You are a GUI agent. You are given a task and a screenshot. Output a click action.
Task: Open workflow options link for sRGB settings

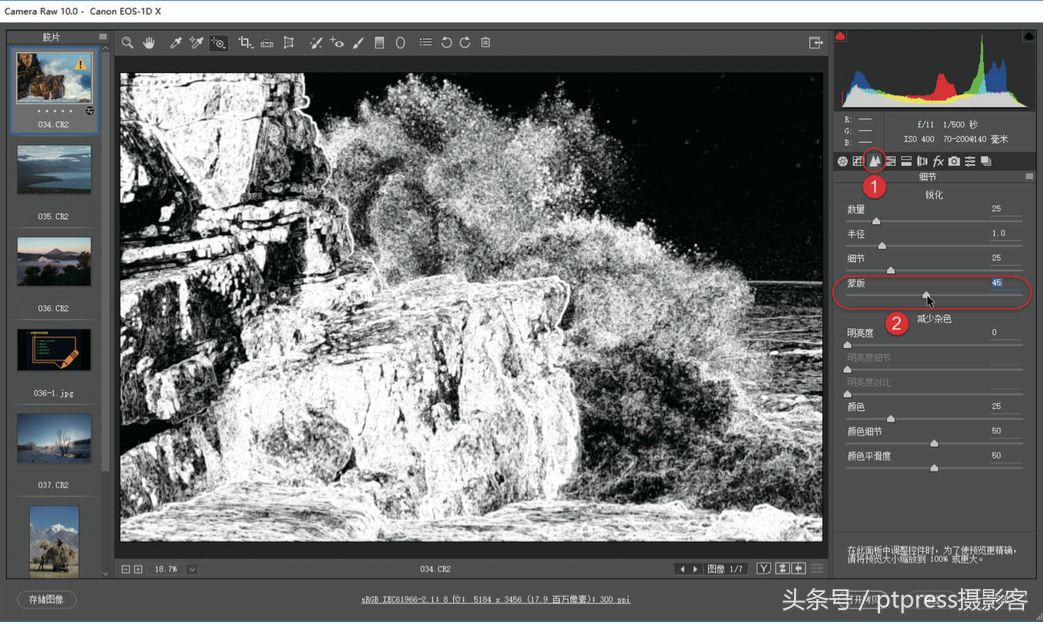point(495,600)
